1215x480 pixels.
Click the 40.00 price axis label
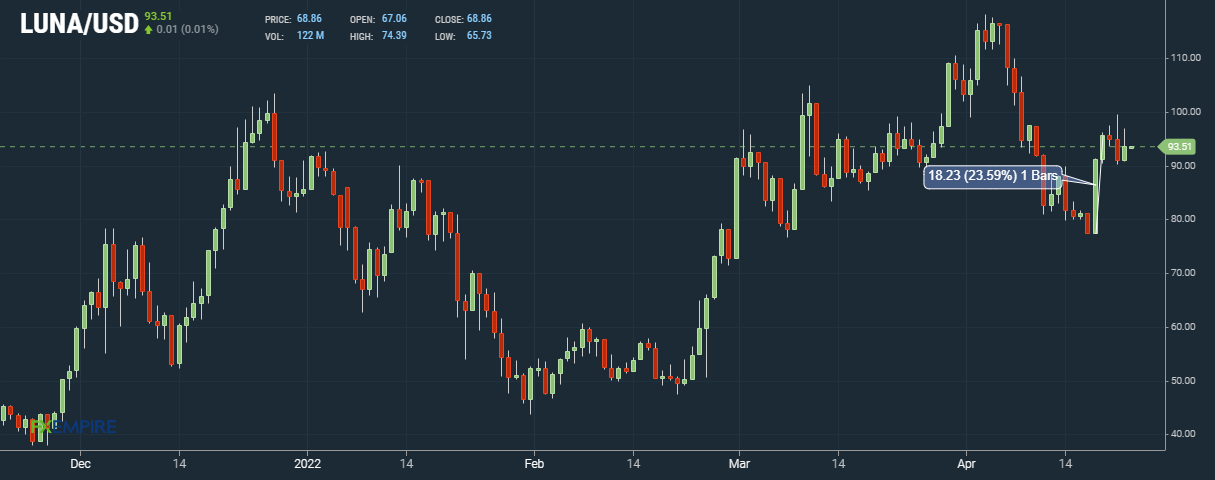pyautogui.click(x=1186, y=434)
